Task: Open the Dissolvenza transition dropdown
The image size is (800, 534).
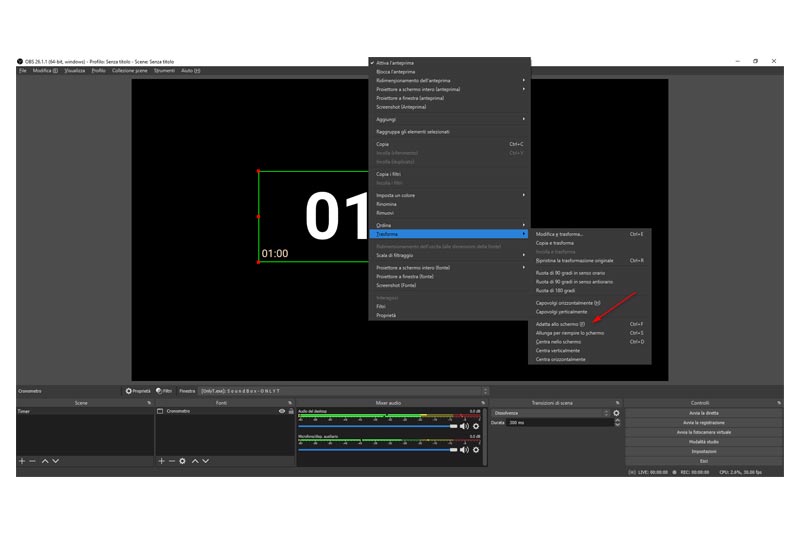Action: coord(551,413)
